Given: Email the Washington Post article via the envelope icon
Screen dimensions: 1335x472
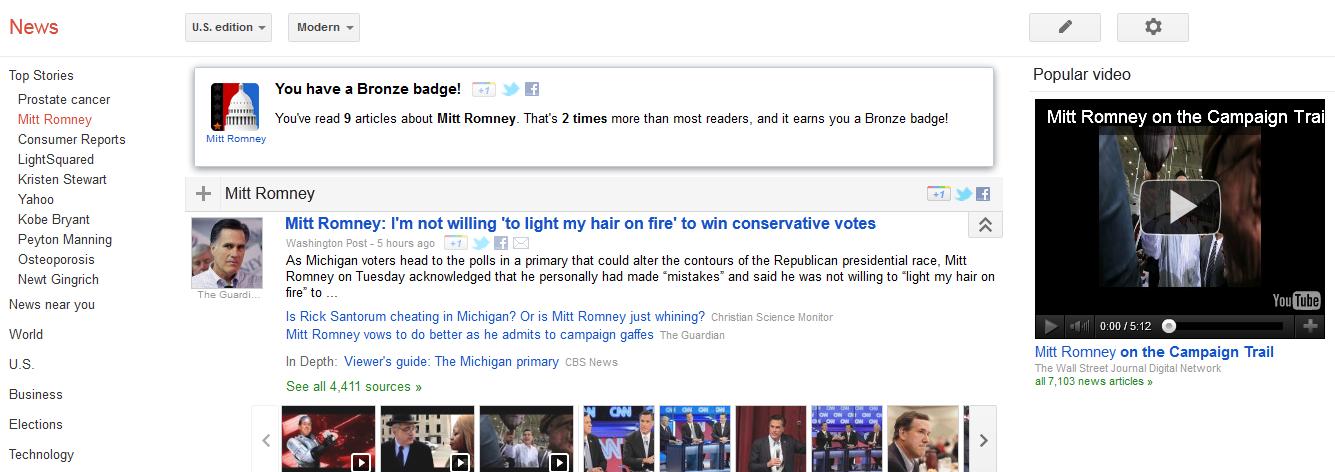Looking at the screenshot, I should [521, 243].
